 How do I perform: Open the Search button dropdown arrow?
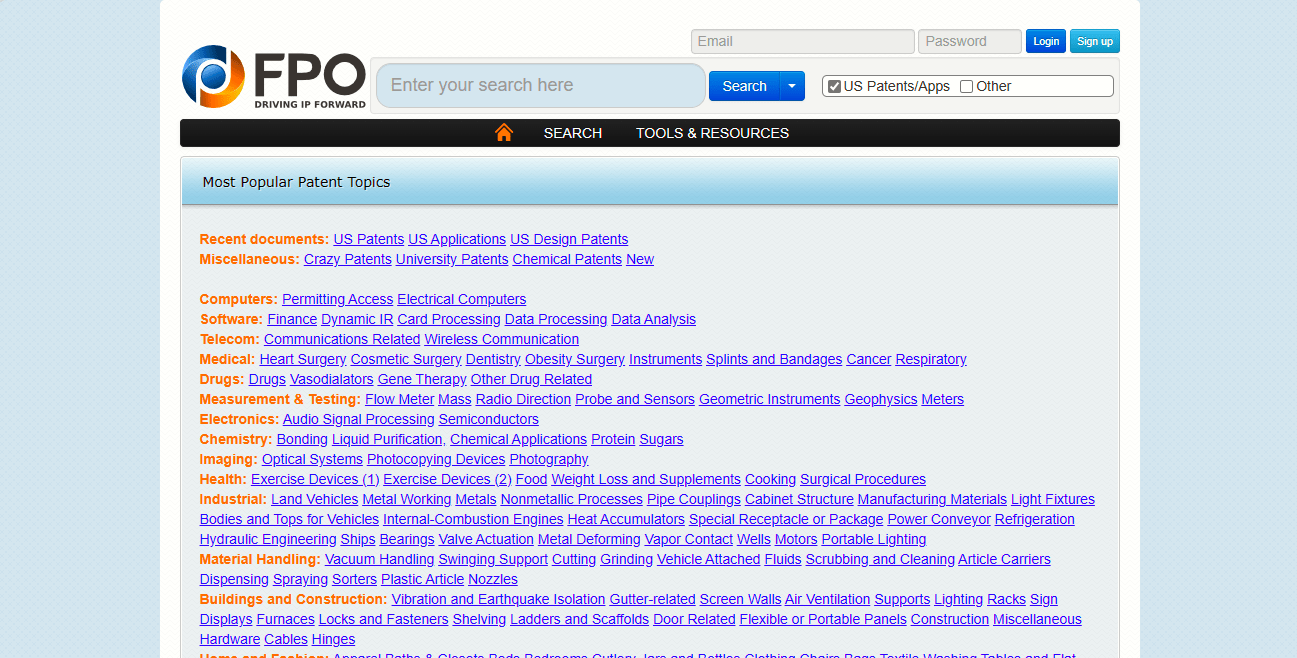792,86
